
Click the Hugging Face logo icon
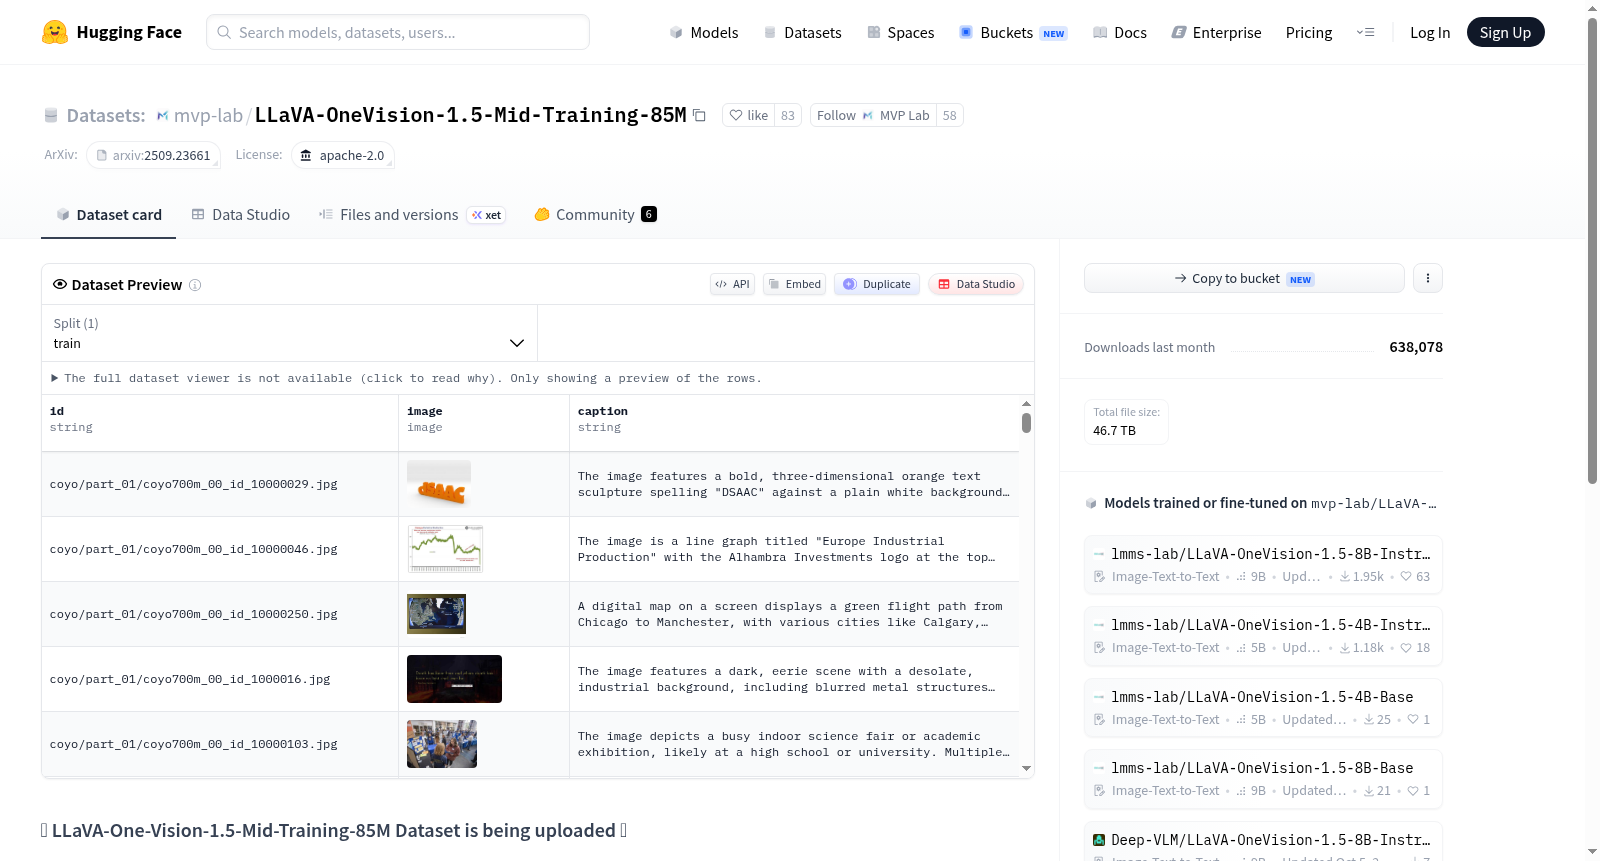pos(55,32)
